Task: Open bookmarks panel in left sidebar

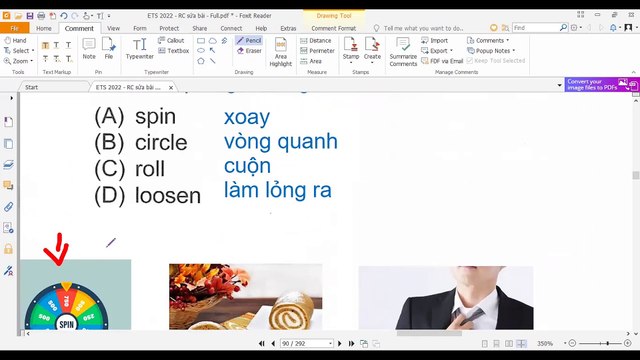Action: [8, 122]
